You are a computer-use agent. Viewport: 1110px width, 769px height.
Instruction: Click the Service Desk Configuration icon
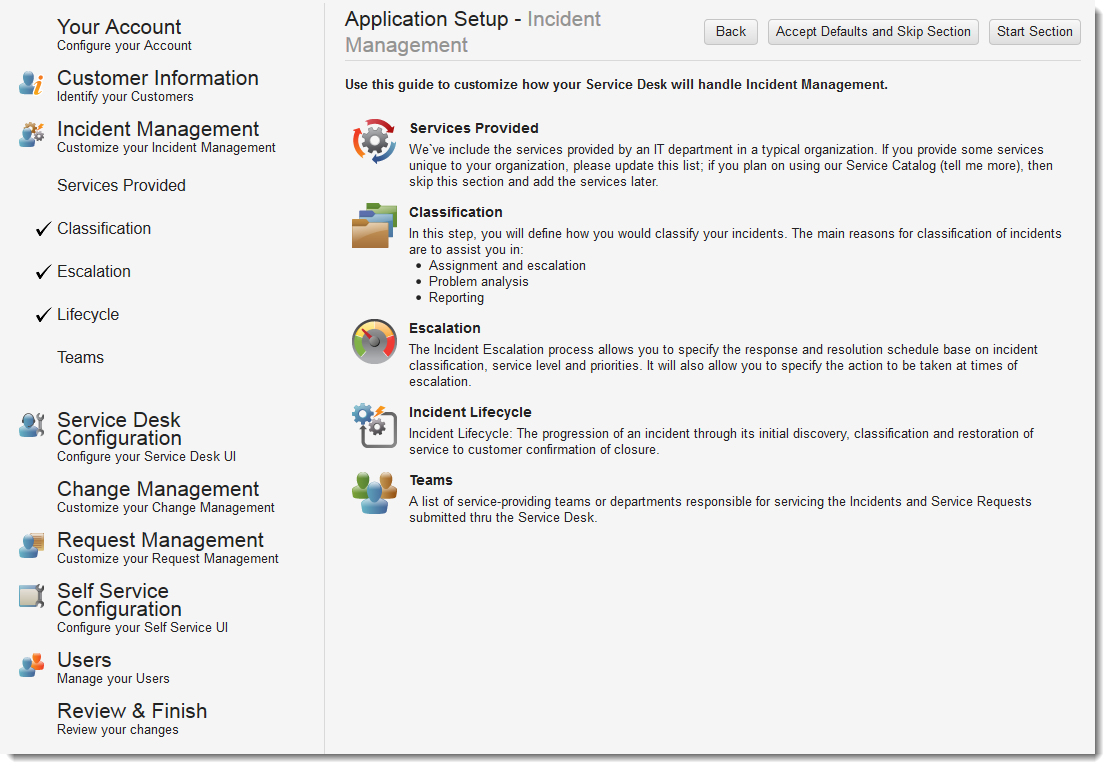pos(32,426)
